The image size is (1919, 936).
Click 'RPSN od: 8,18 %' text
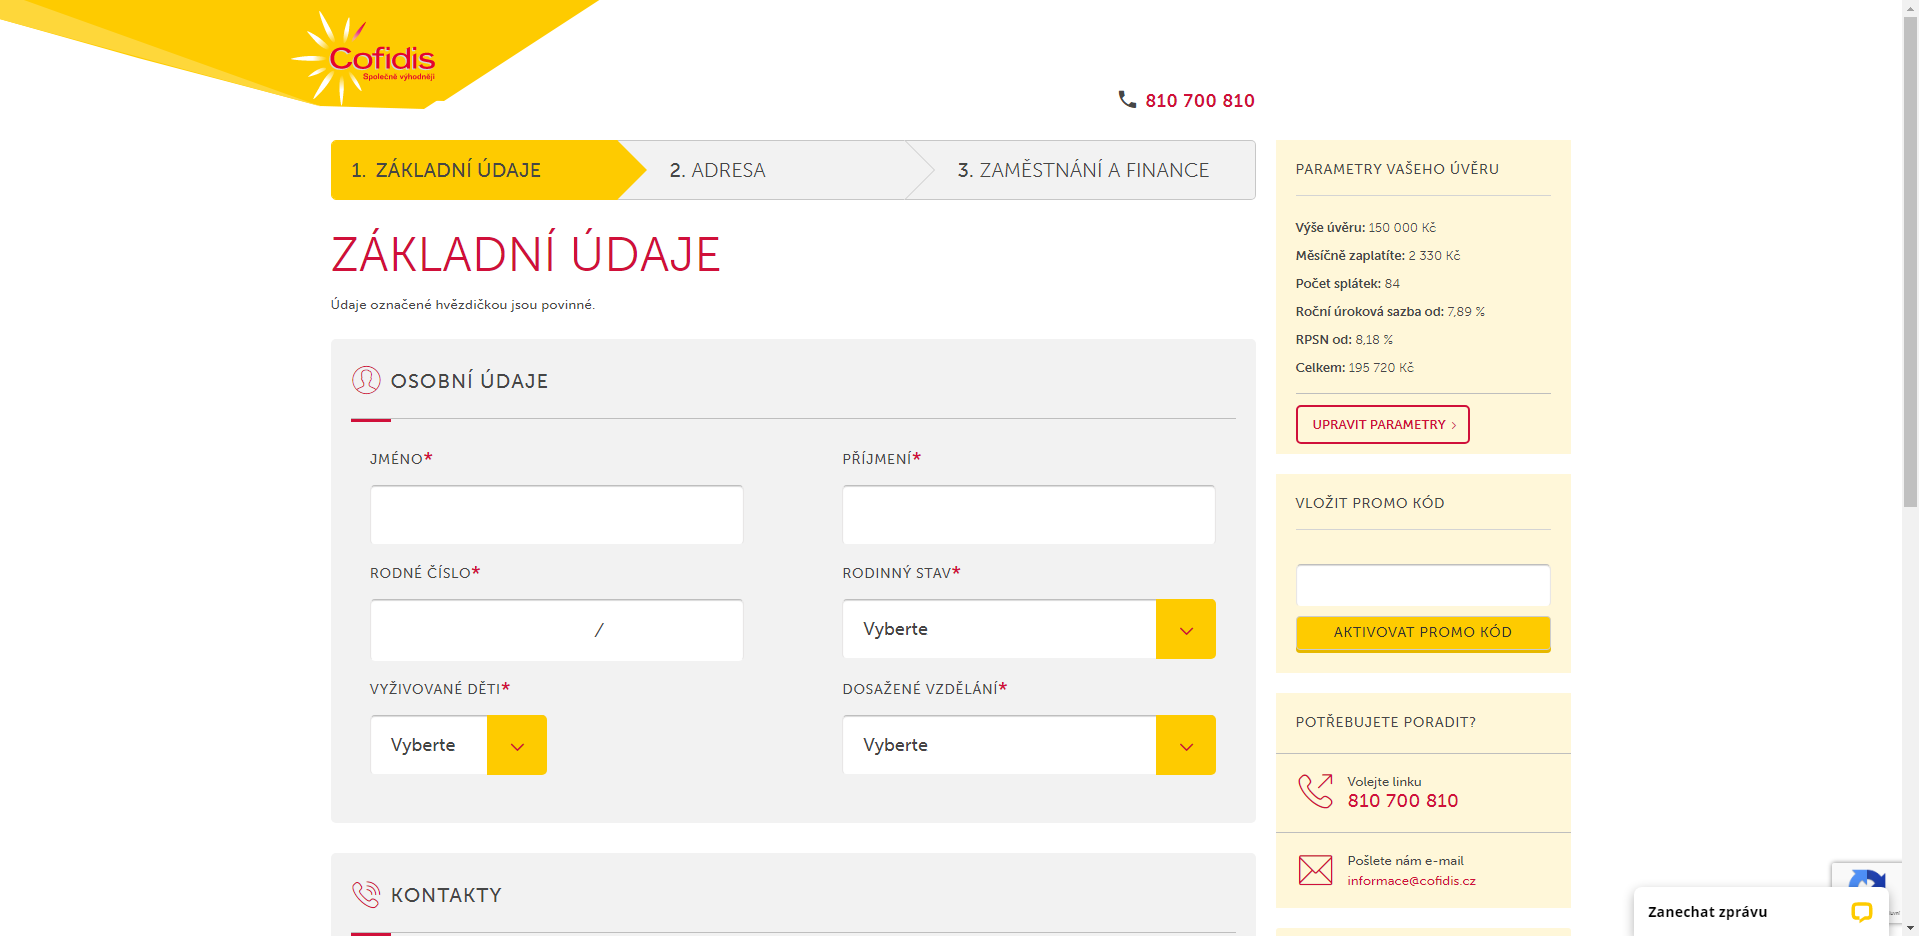1344,339
